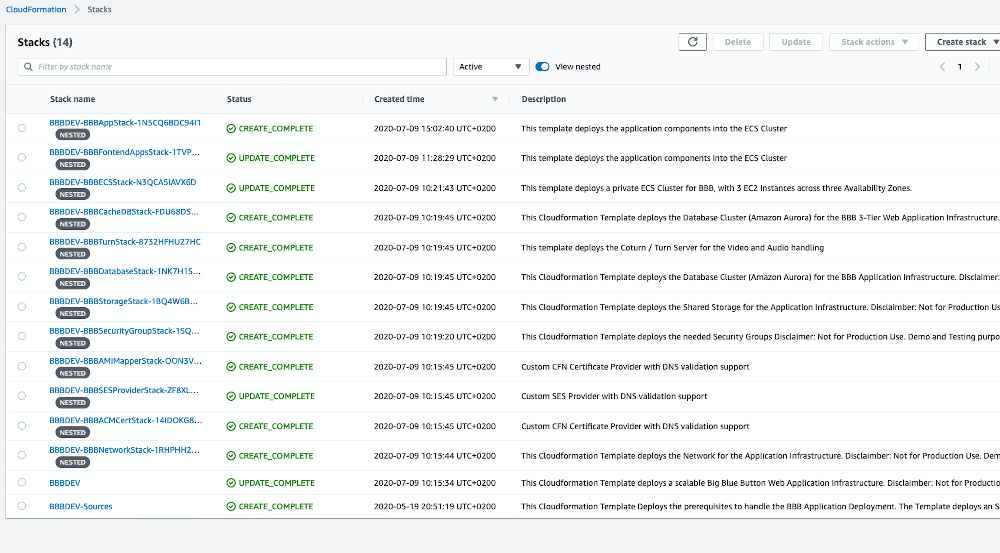
Task: Open BBBDEV-BBBAppStack-1N5CQ6BDC94I1 stack
Action: tap(125, 122)
